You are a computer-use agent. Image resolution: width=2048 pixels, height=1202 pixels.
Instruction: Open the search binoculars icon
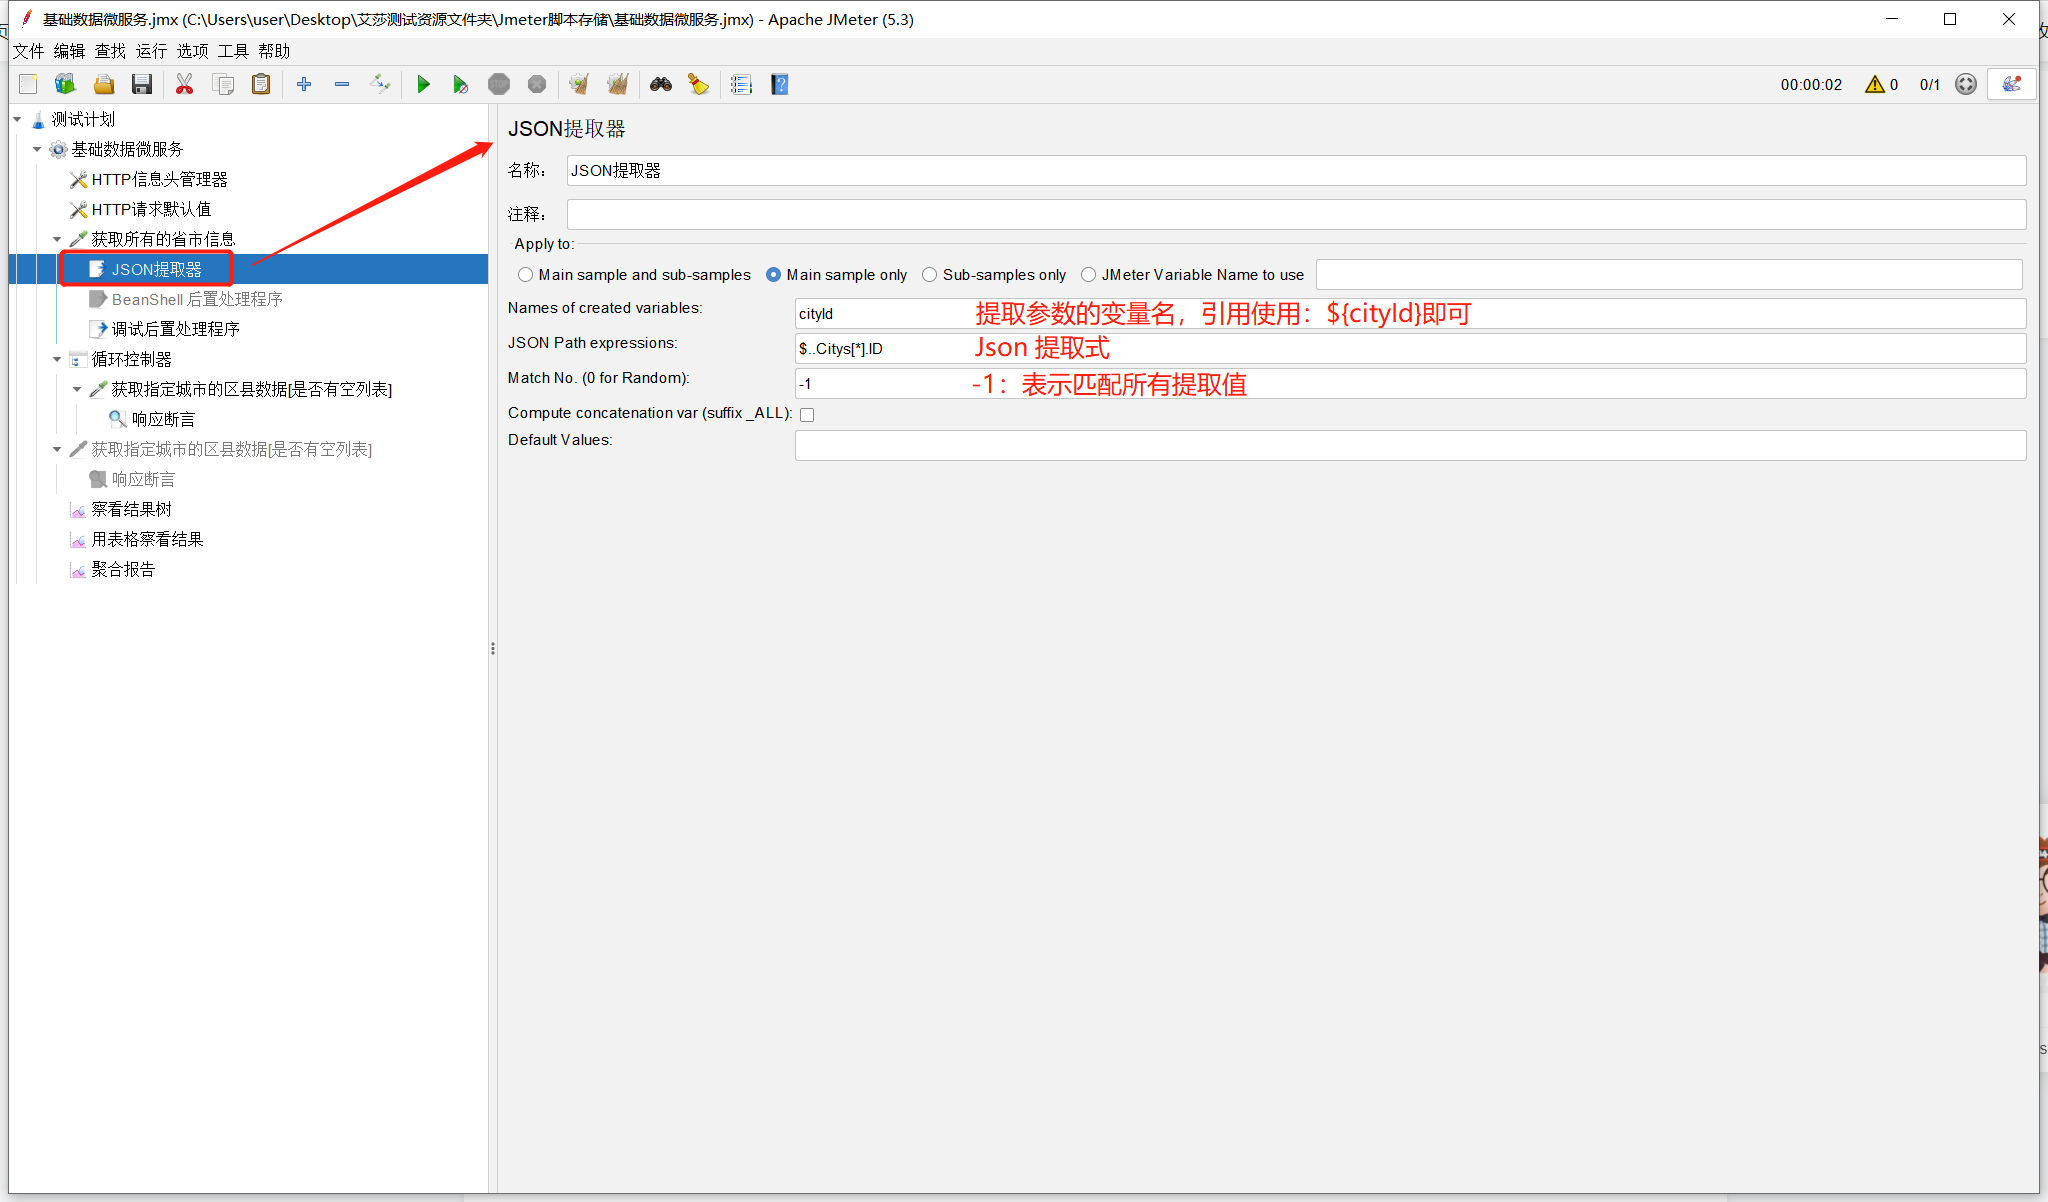(661, 84)
